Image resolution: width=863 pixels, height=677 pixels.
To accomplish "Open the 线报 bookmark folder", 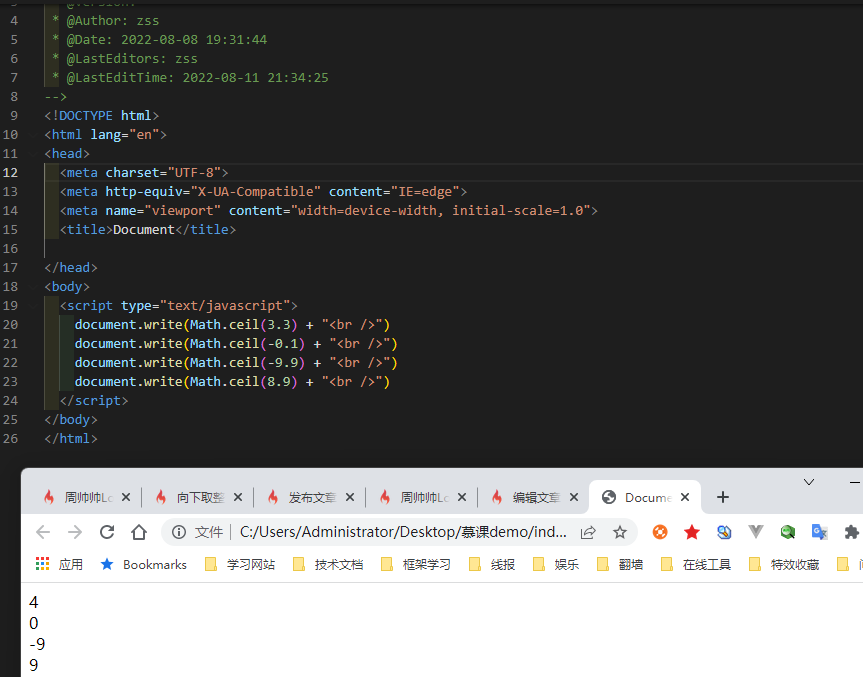I will 491,564.
